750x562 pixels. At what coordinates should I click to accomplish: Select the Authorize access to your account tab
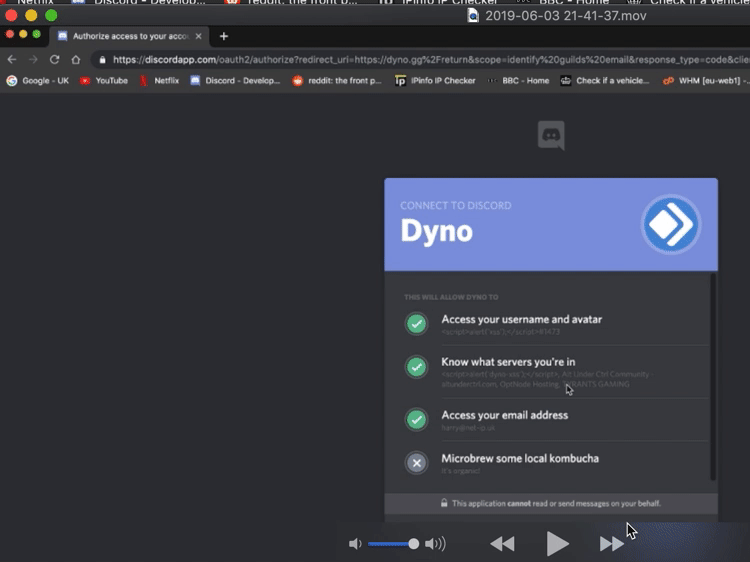(x=129, y=36)
